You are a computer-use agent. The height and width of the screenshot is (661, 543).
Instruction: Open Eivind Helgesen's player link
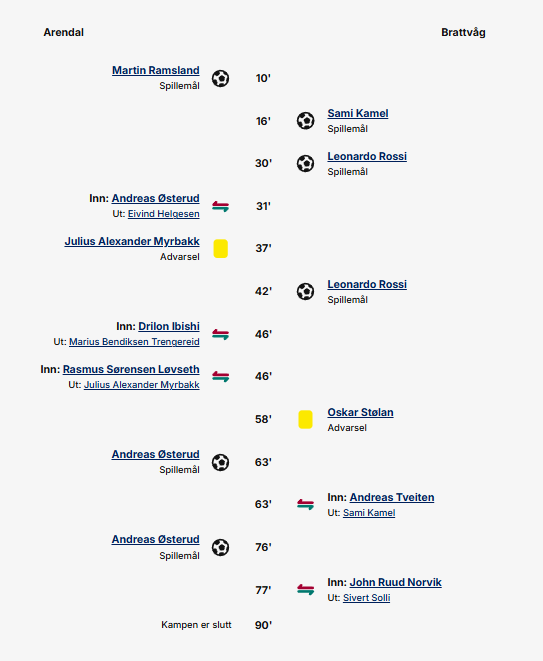pos(164,214)
